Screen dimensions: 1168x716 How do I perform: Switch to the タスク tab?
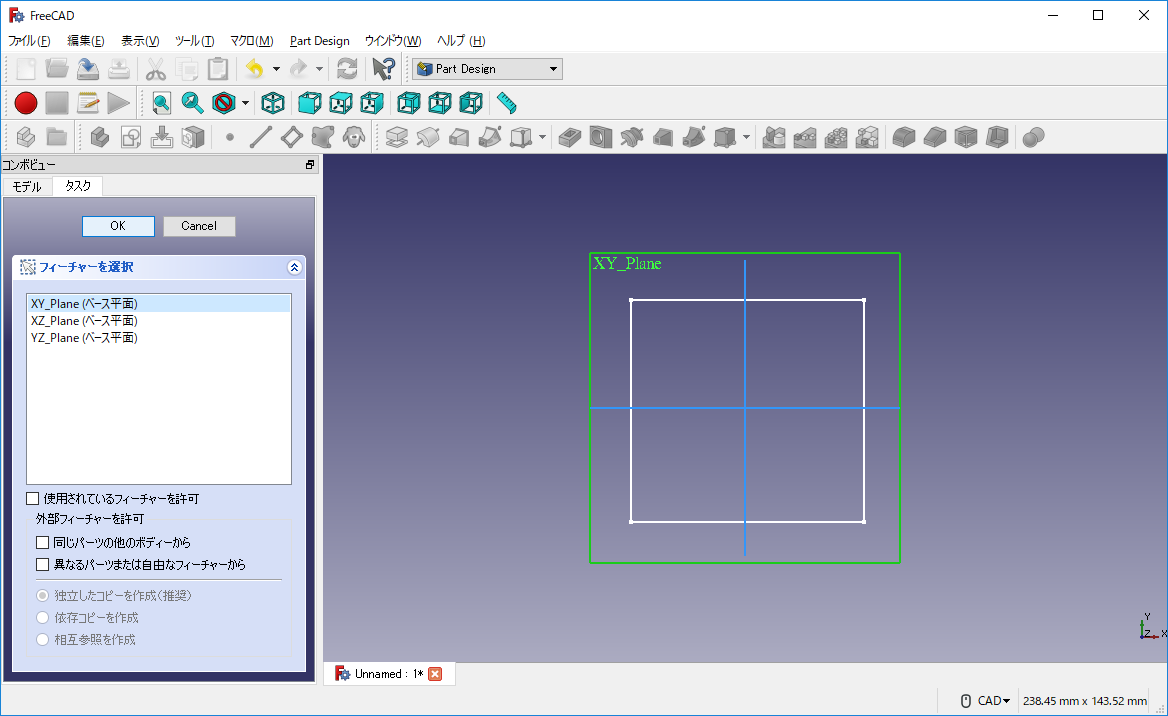tap(77, 186)
